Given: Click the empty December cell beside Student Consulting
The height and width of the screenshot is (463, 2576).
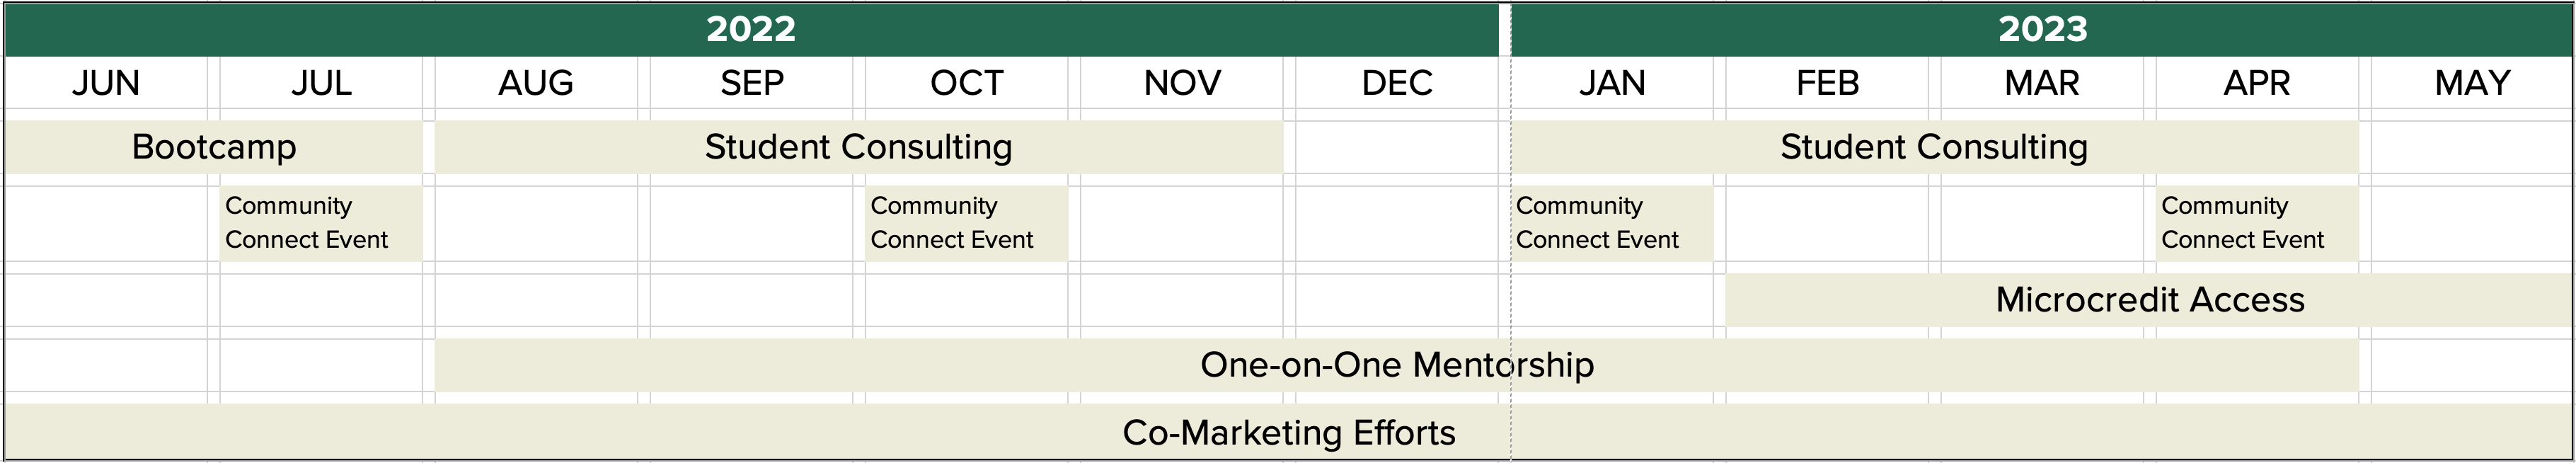Looking at the screenshot, I should 1397,147.
